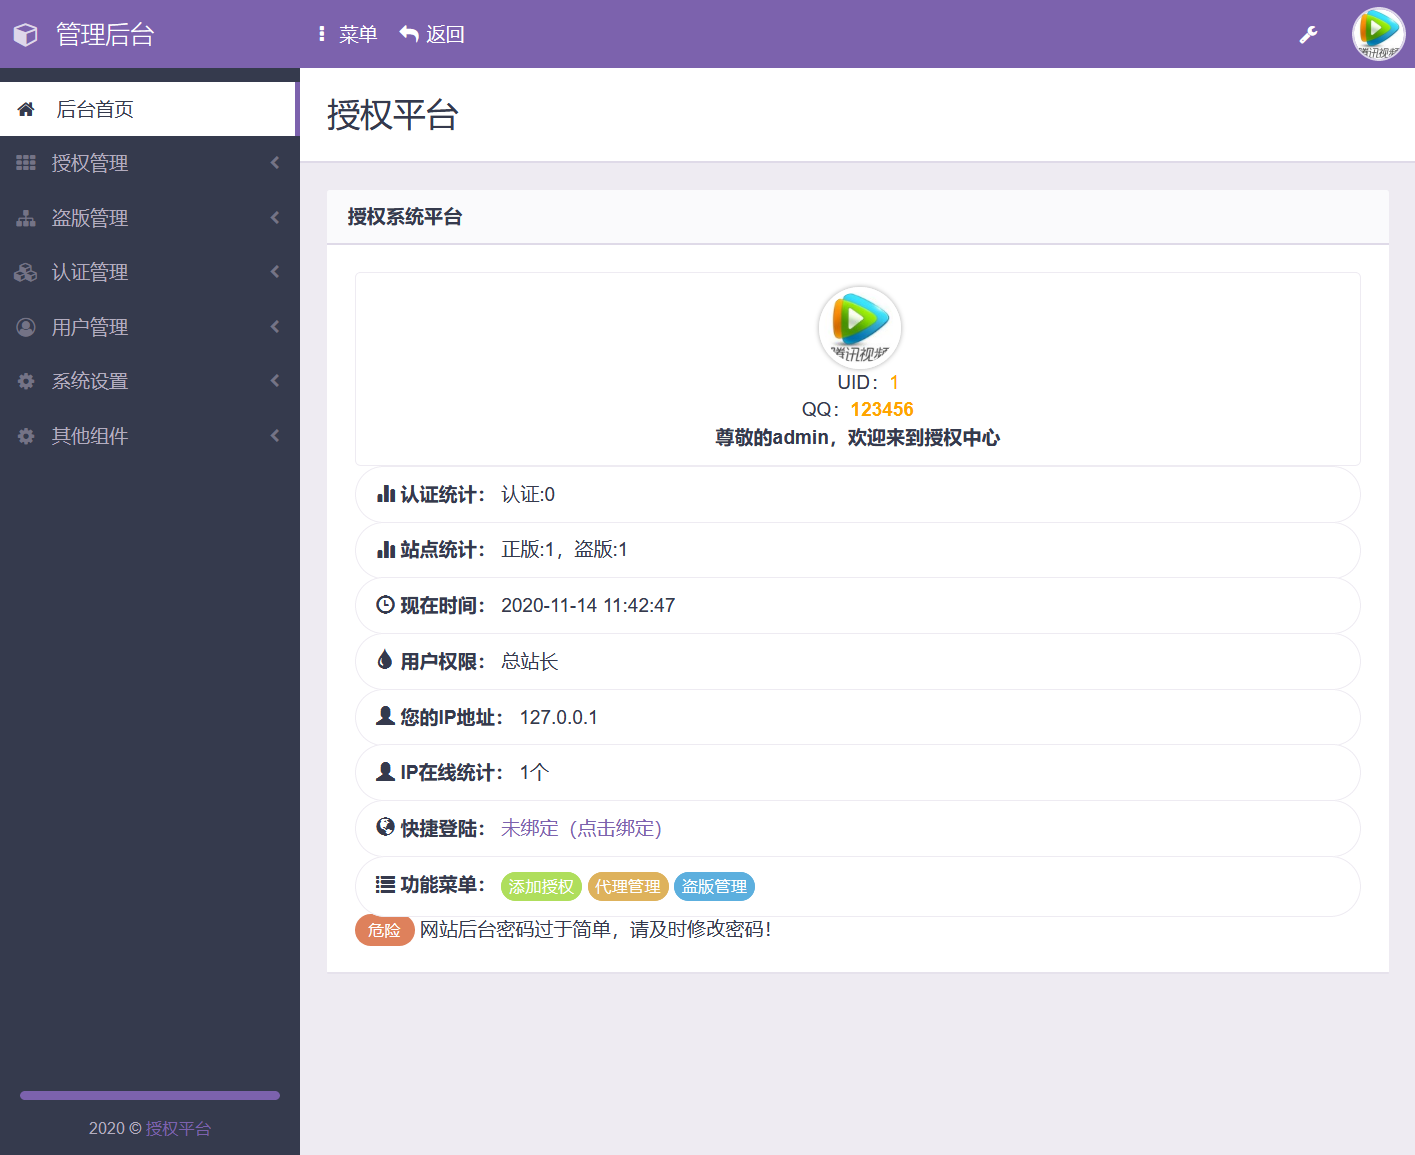
Task: Open the Tencent Video avatar at top right
Action: tap(1378, 33)
